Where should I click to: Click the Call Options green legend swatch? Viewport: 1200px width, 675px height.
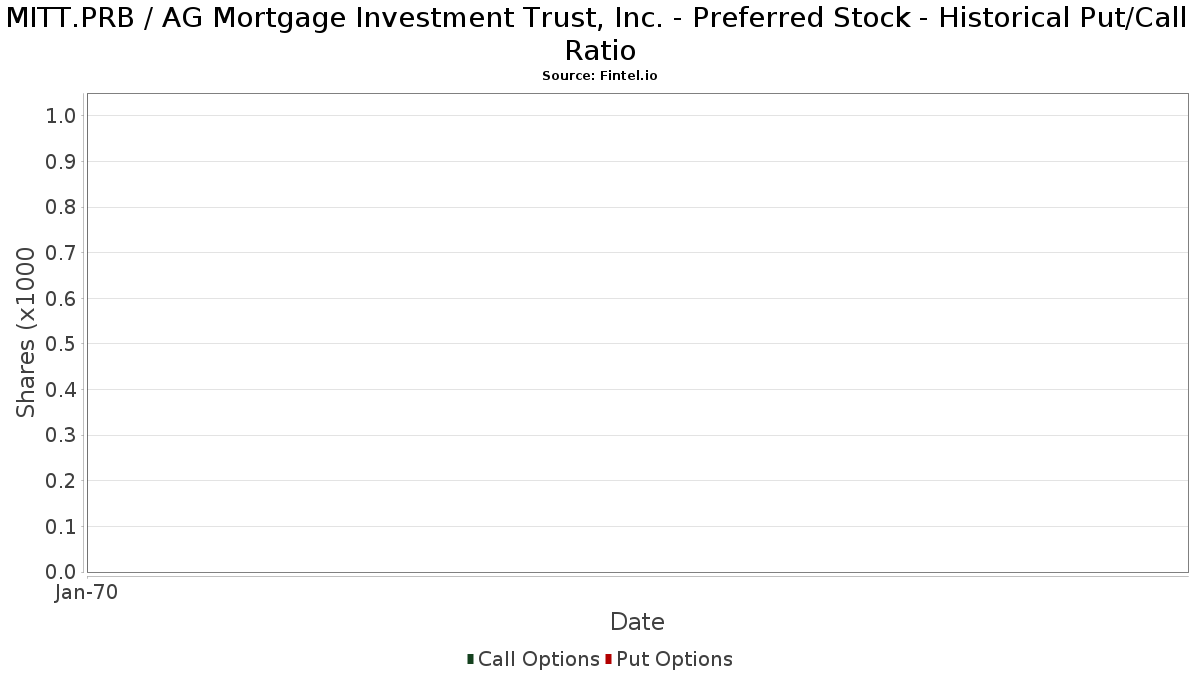click(x=470, y=659)
